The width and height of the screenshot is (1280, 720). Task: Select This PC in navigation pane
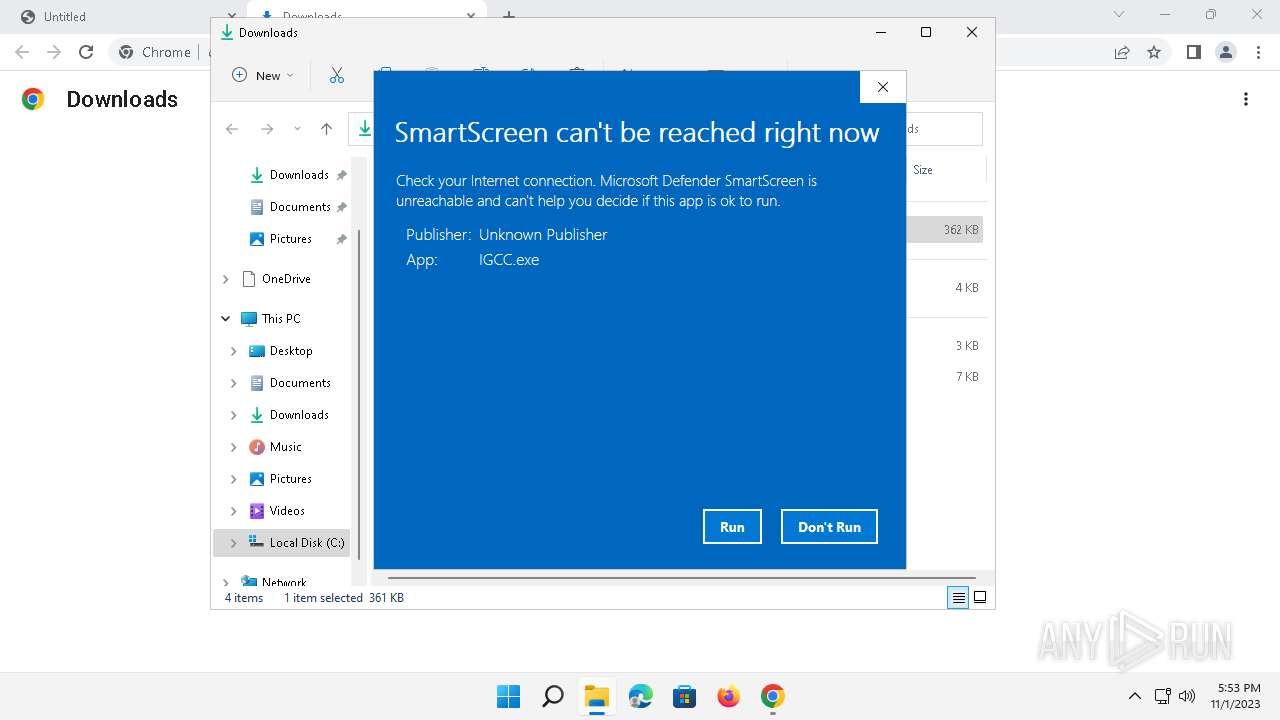tap(271, 319)
